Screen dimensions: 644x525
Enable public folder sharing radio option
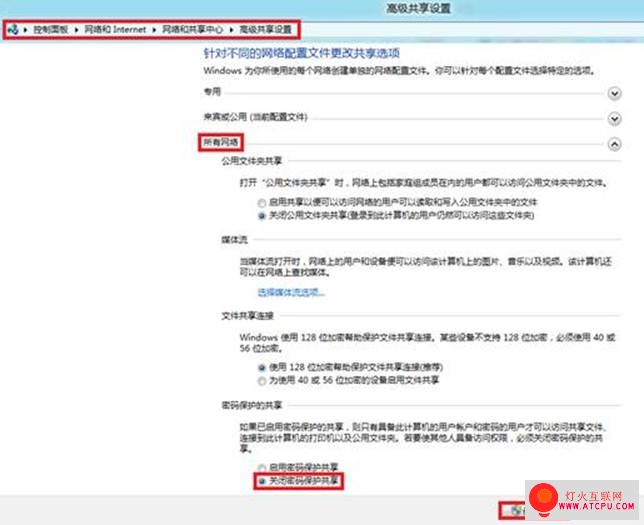click(x=262, y=203)
